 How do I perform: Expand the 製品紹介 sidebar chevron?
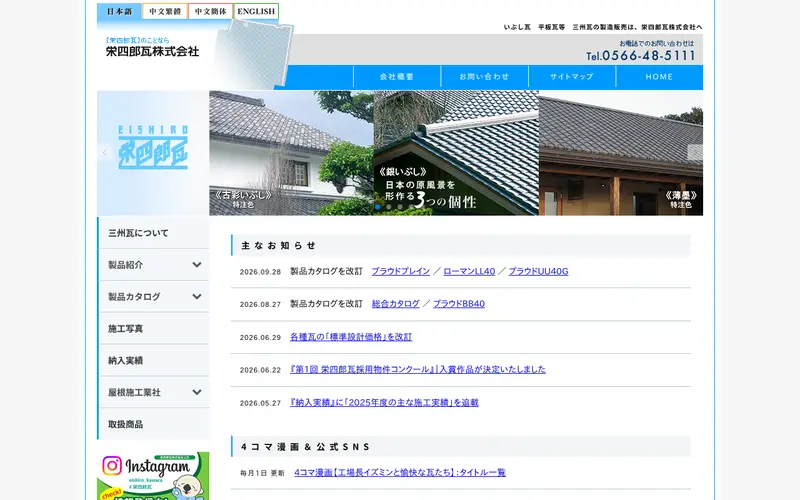coord(196,265)
